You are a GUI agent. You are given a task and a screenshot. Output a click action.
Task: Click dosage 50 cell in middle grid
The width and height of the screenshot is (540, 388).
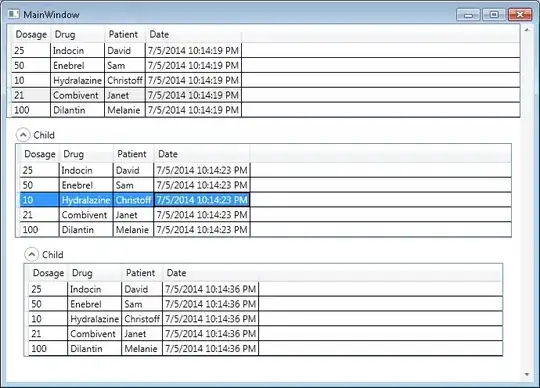tap(40, 185)
